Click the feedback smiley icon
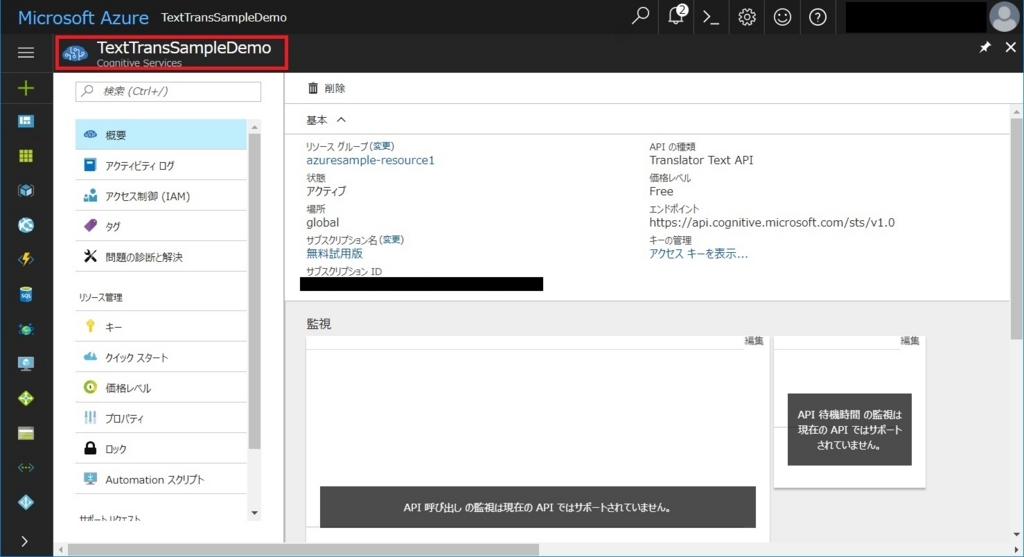This screenshot has height=557, width=1024. (x=782, y=17)
